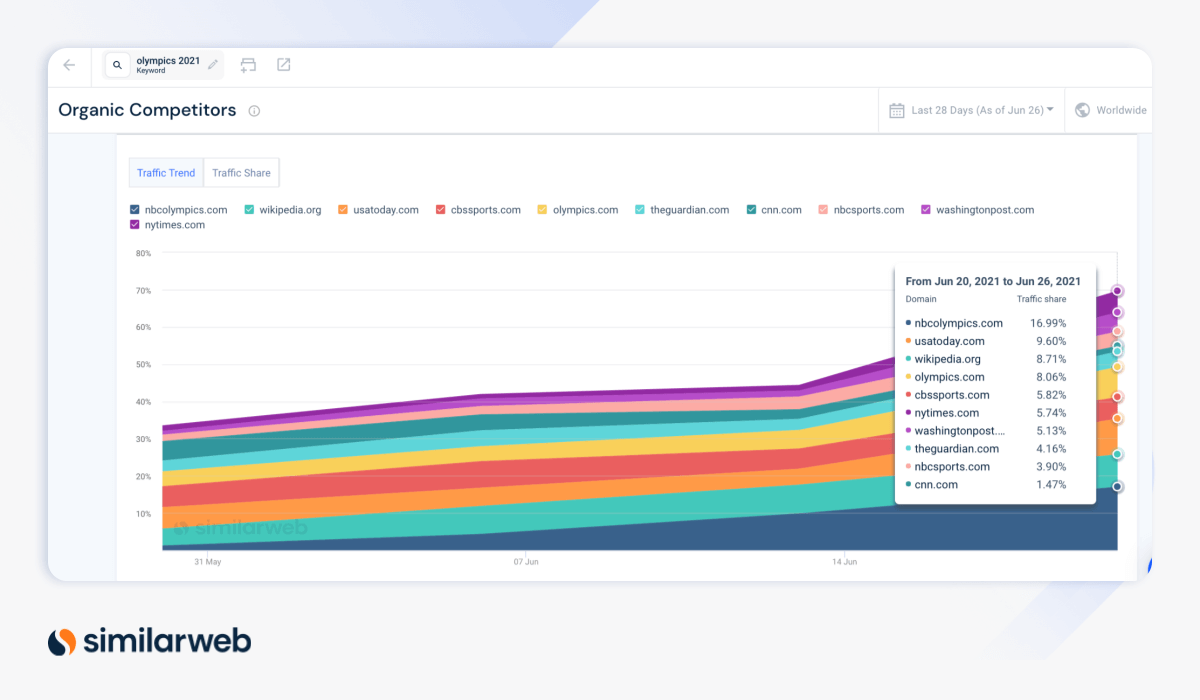The image size is (1200, 700).
Task: Click the 3.90% value in the tooltip
Action: point(1051,467)
